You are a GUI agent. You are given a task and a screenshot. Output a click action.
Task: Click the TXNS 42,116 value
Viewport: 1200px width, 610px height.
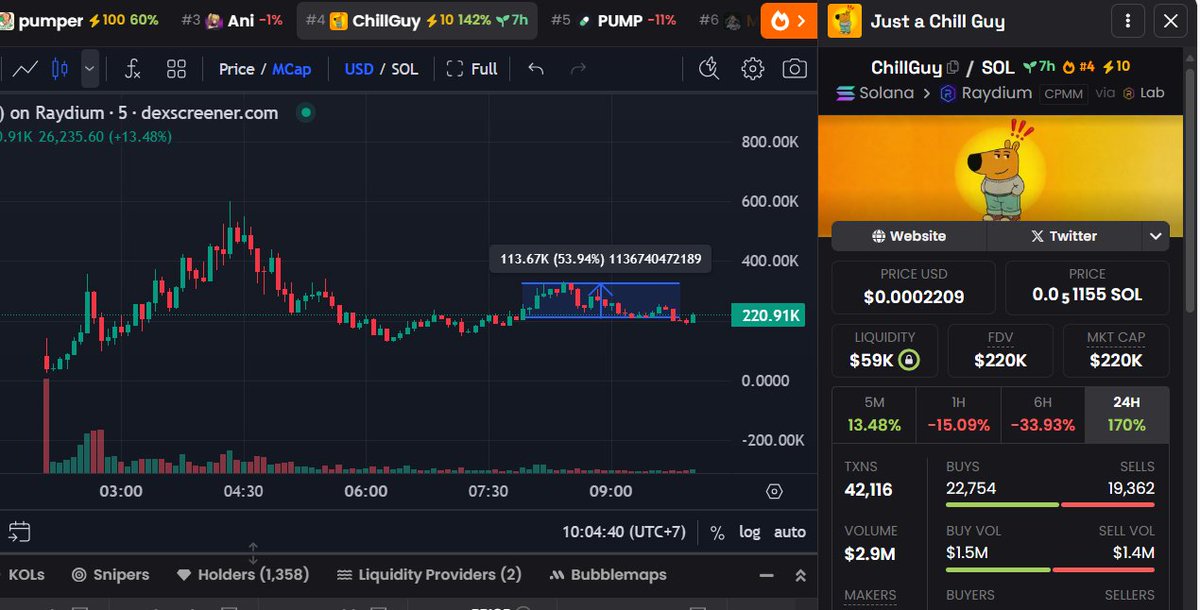pyautogui.click(x=868, y=489)
